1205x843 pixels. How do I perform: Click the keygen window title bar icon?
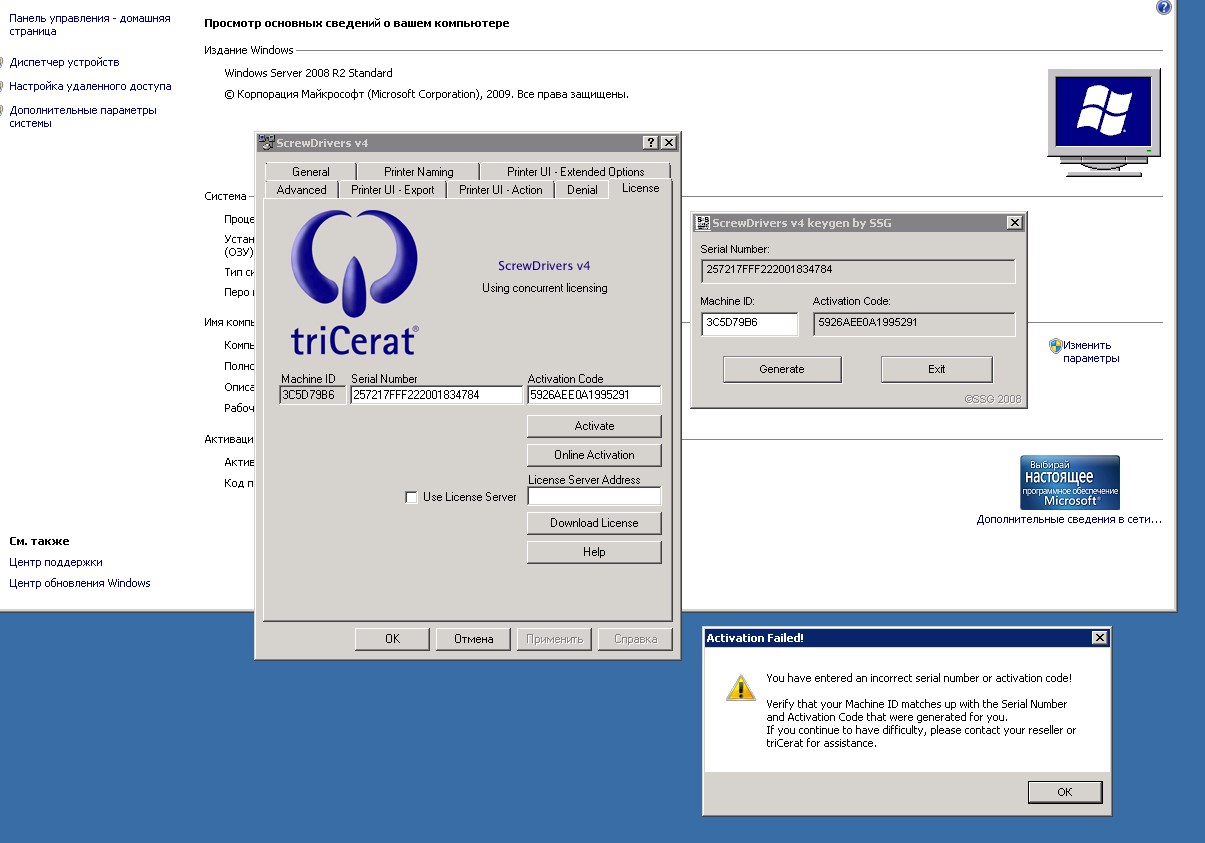[x=702, y=223]
